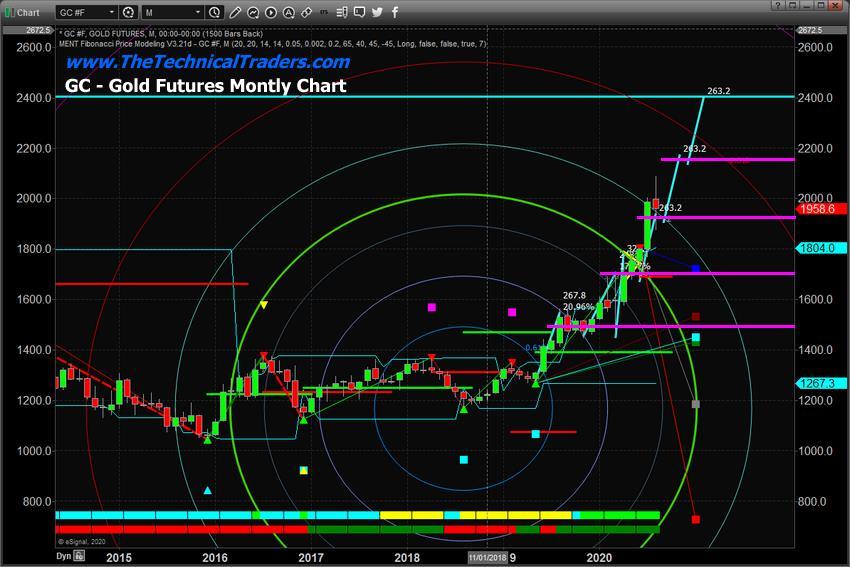Close the chart window

pyautogui.click(x=836, y=5)
